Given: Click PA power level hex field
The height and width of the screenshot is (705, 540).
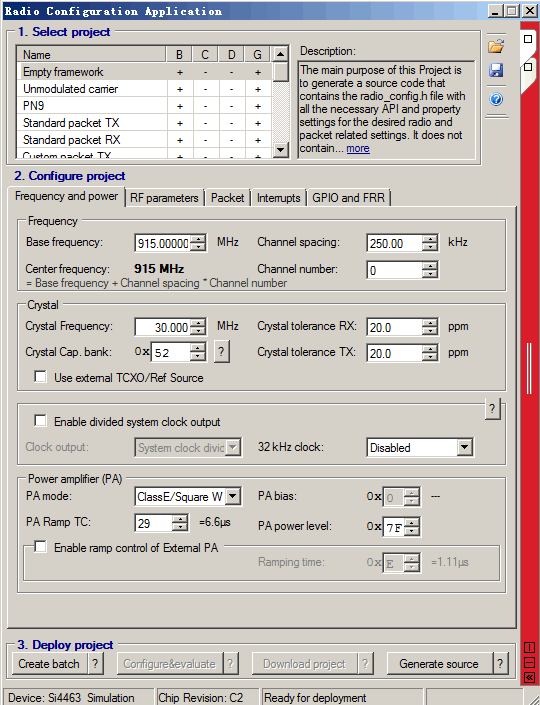Looking at the screenshot, I should (x=394, y=527).
